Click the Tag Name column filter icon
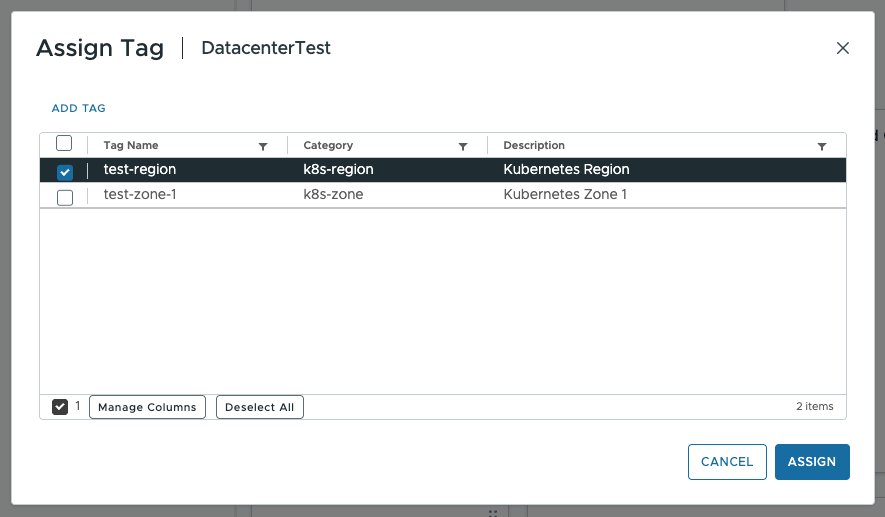The image size is (885, 517). [263, 146]
